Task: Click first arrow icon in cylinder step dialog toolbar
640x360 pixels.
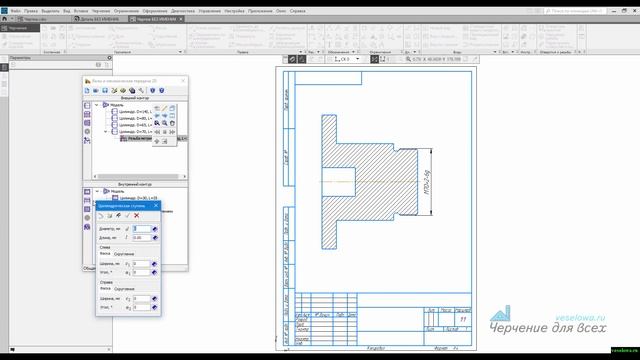Action: (101, 216)
